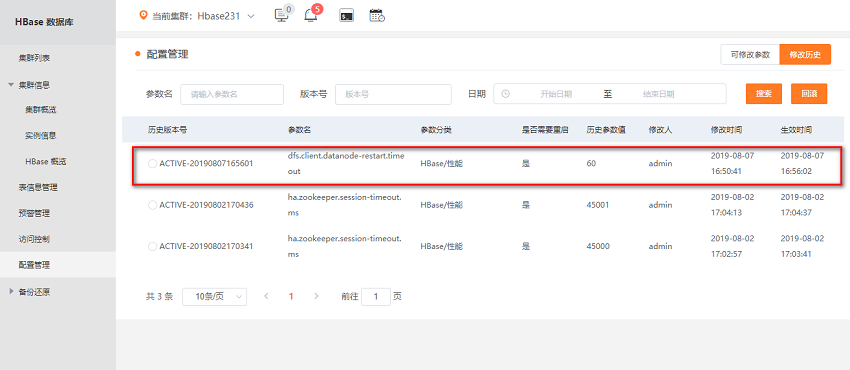Click the 历史版本号 column header

pos(168,130)
